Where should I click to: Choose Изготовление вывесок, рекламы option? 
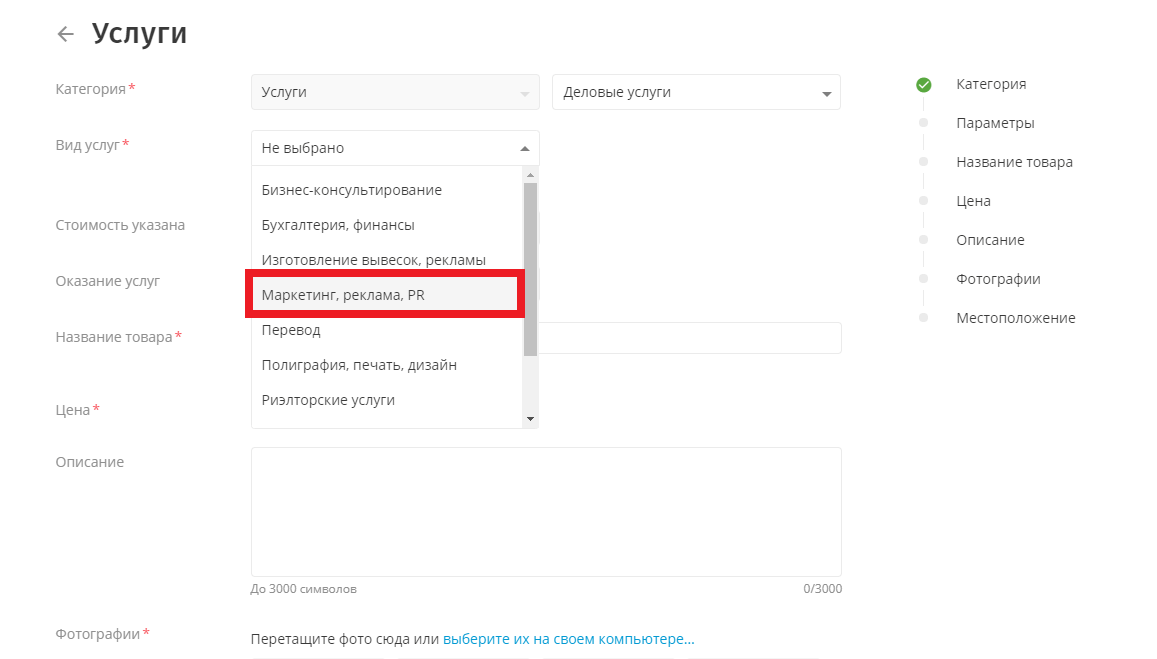373,260
